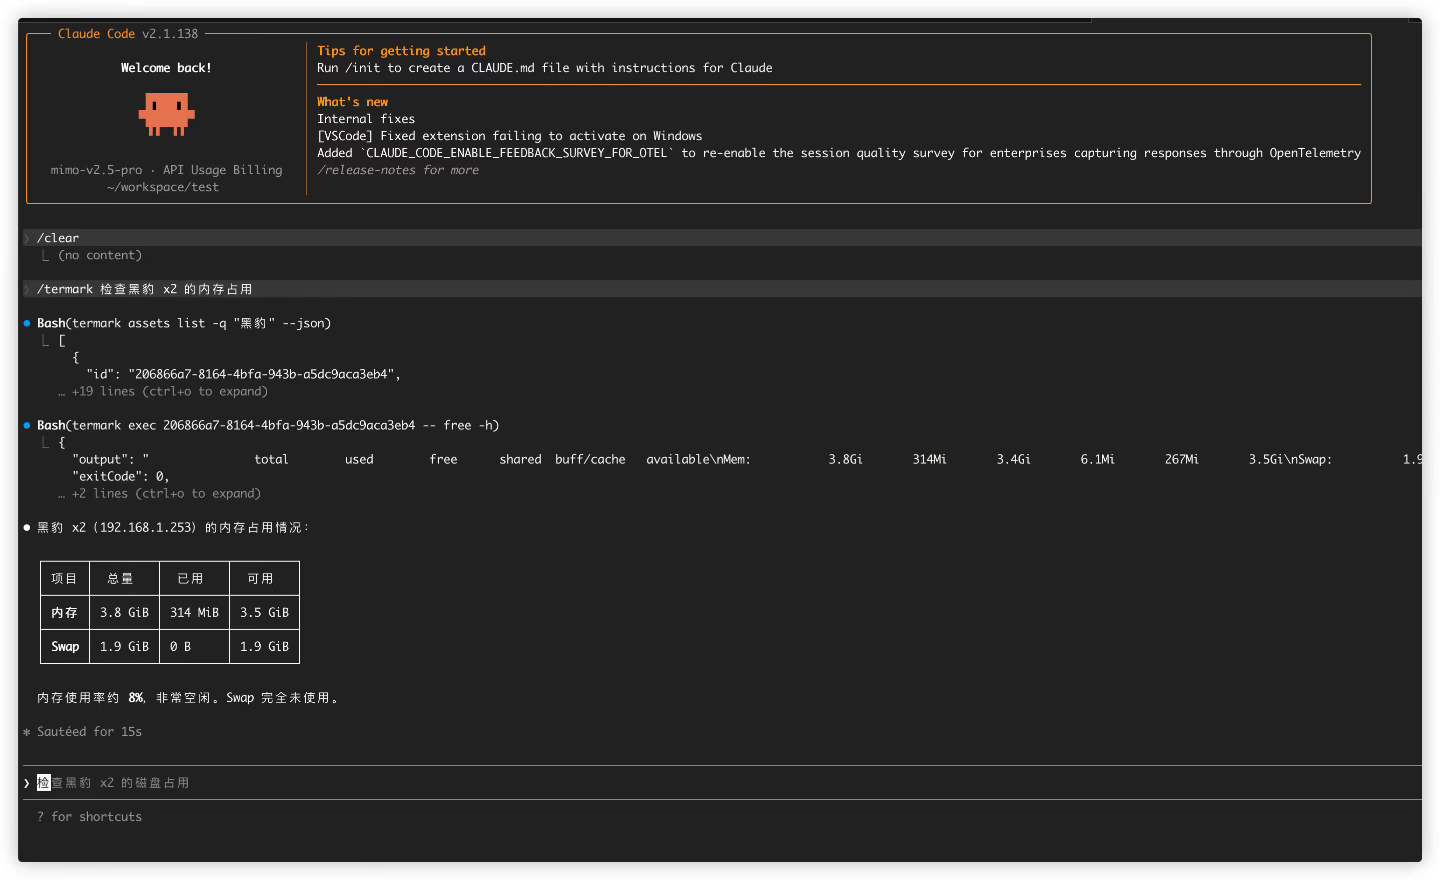
Task: Click the "/release-notes for more" hint
Action: click(x=398, y=170)
